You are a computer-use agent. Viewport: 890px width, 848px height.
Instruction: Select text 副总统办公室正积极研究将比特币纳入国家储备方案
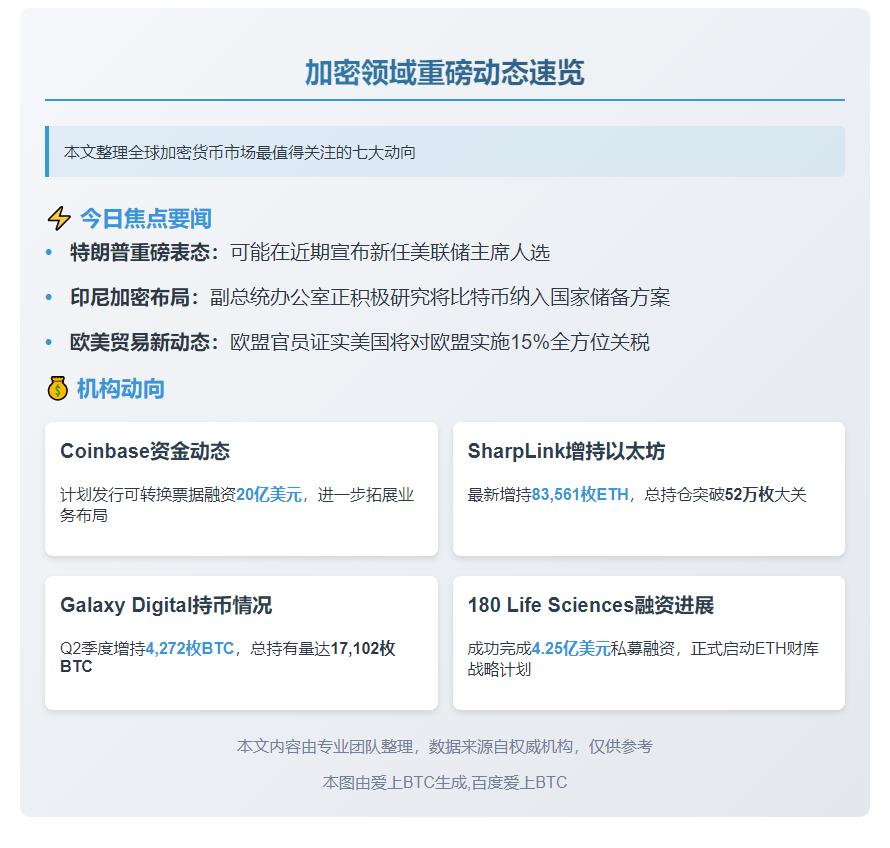click(x=440, y=297)
